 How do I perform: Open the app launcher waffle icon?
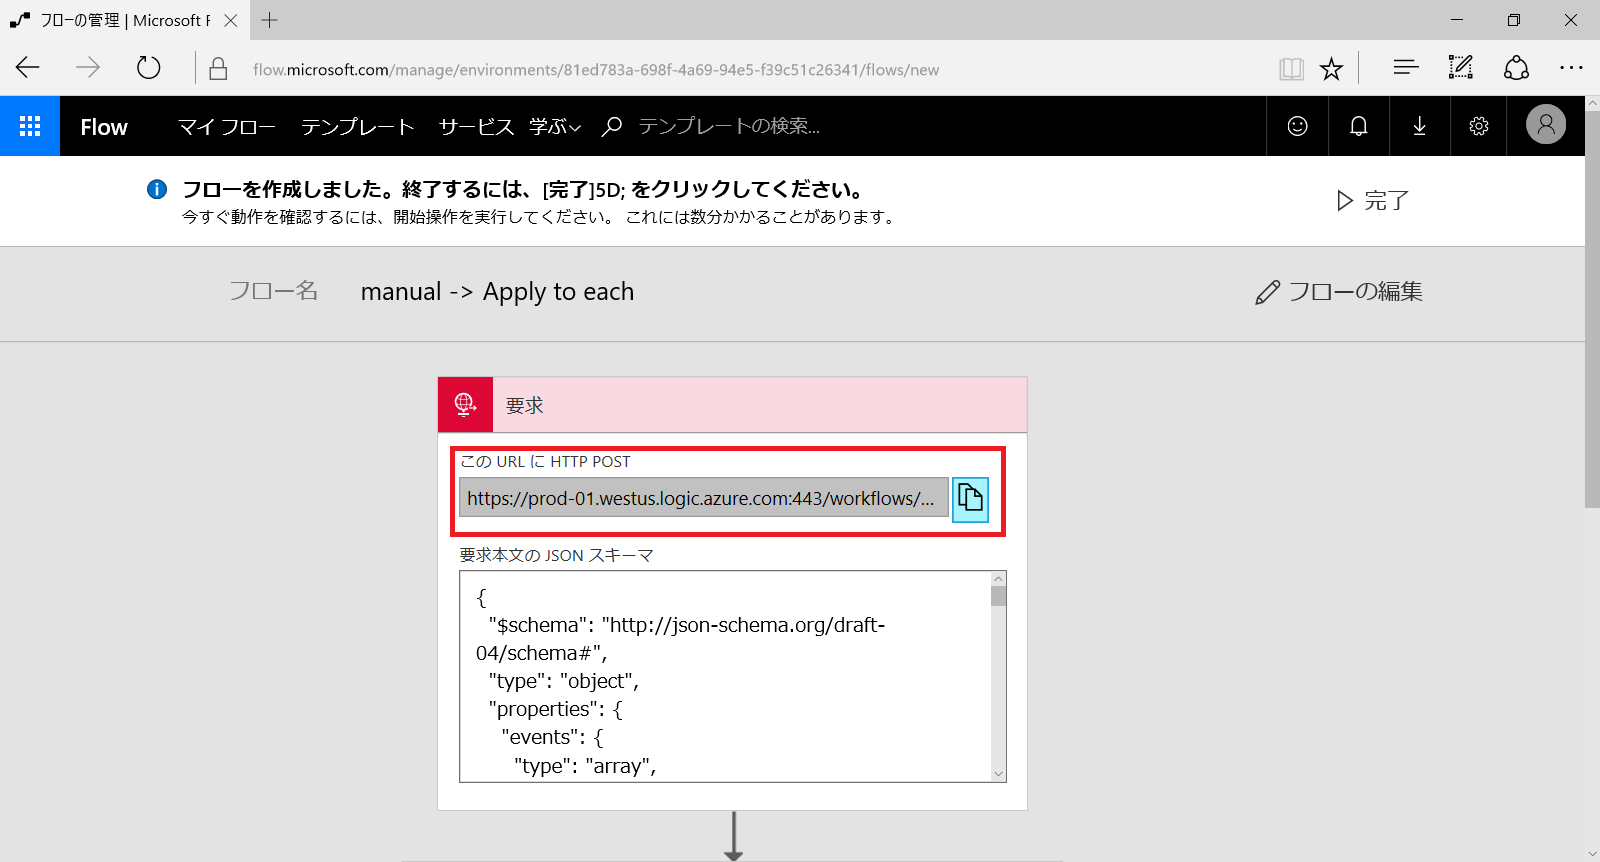30,126
